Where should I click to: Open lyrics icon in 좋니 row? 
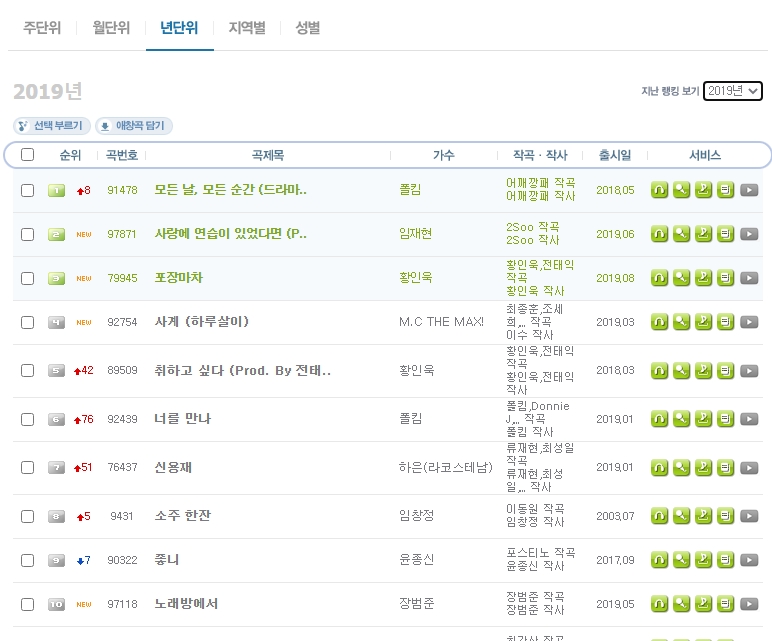(x=725, y=559)
